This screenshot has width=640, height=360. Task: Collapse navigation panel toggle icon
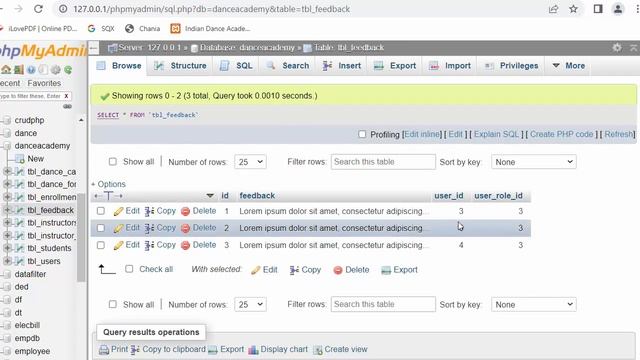click(93, 48)
